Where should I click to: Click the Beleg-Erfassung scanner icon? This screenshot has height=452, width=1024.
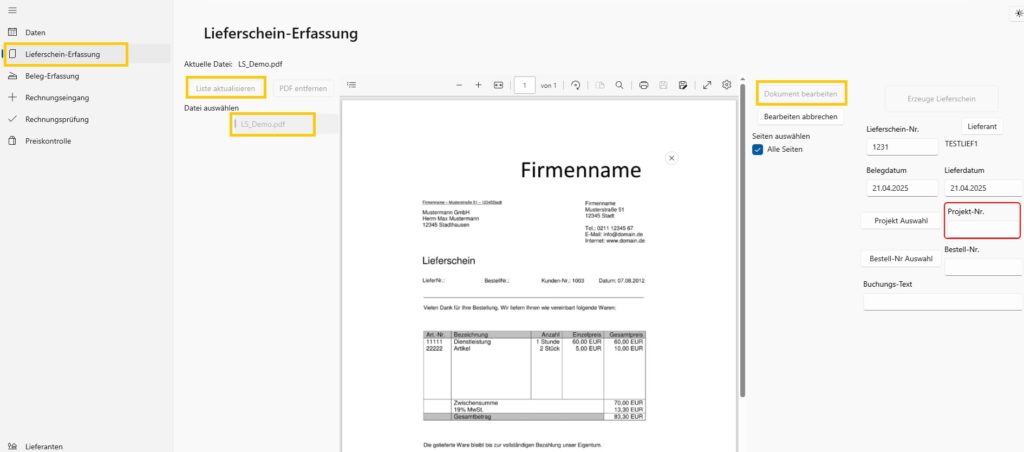(12, 76)
